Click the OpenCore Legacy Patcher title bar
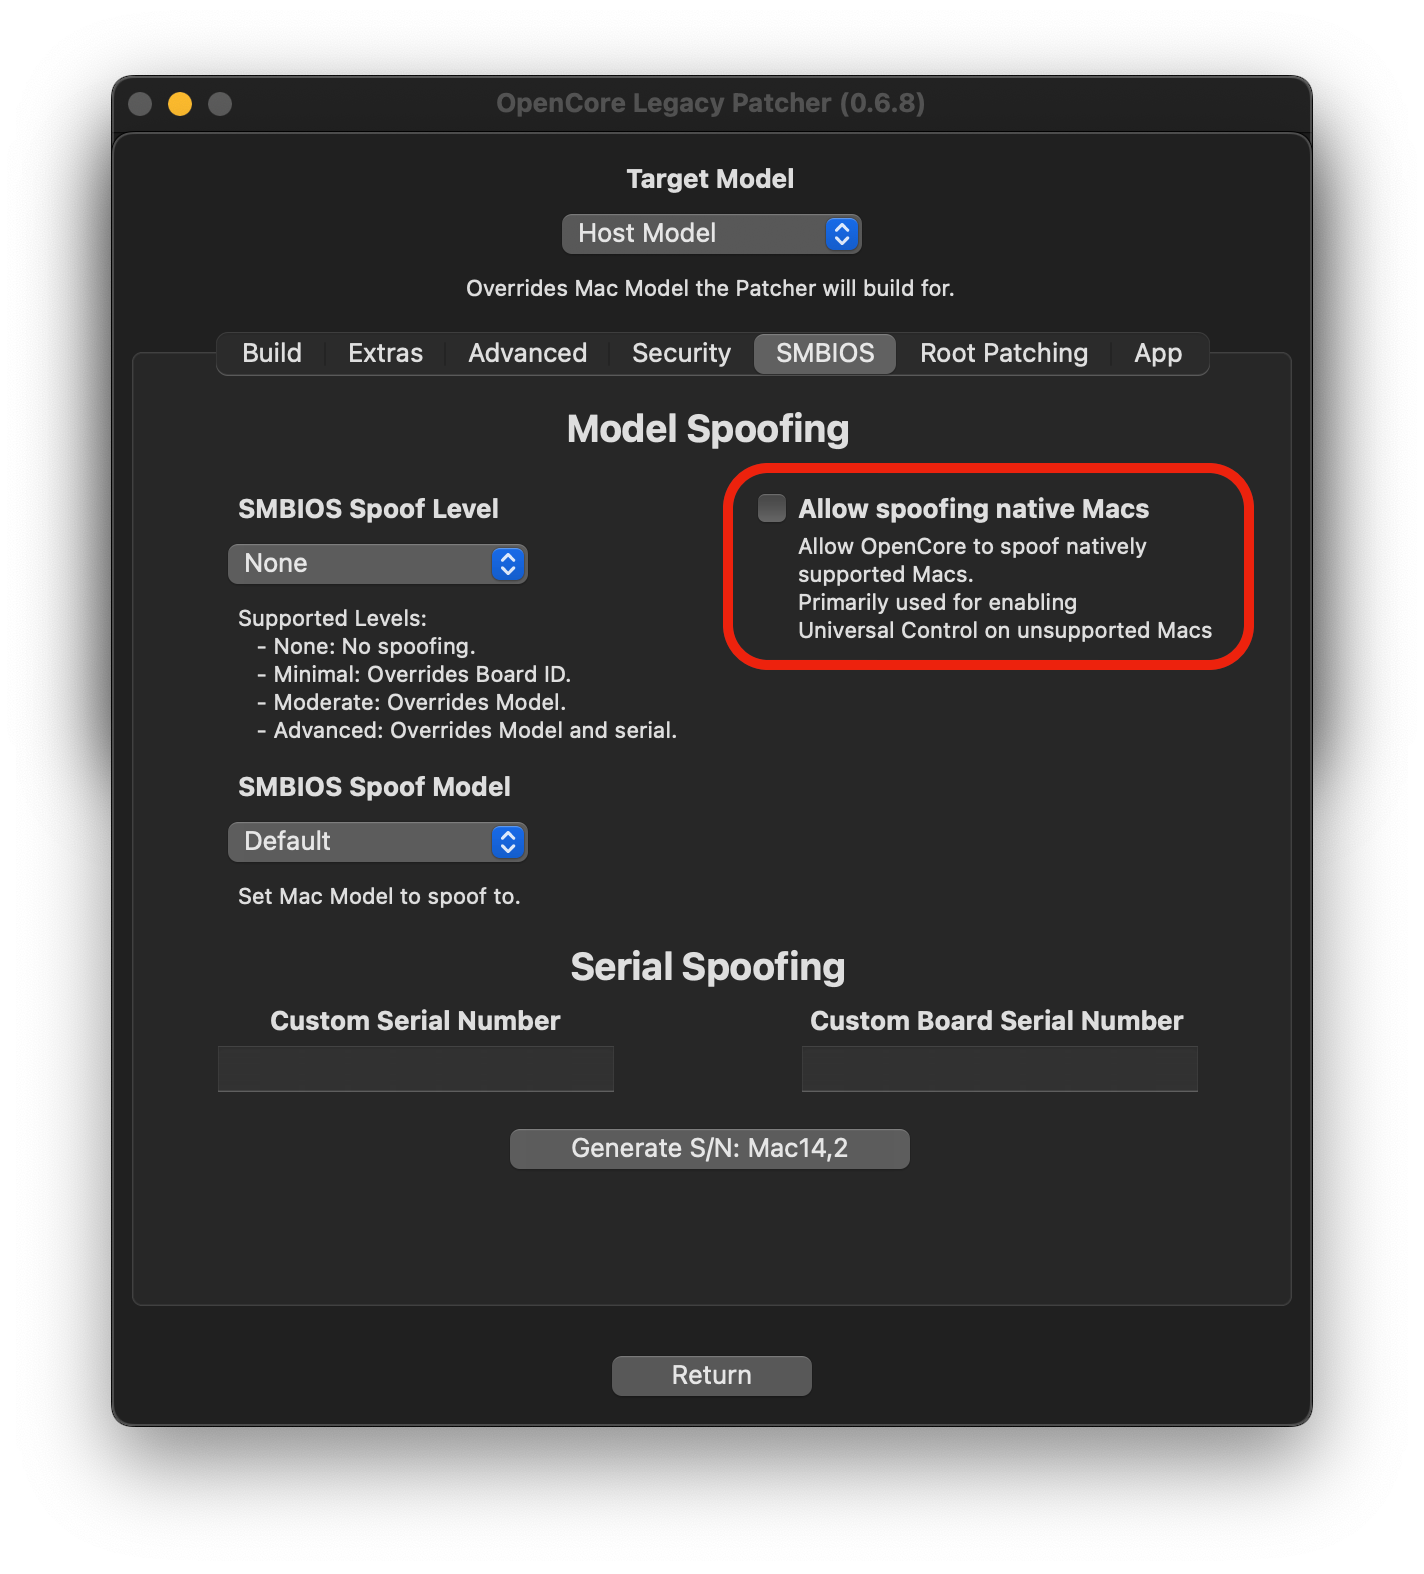 tap(710, 104)
